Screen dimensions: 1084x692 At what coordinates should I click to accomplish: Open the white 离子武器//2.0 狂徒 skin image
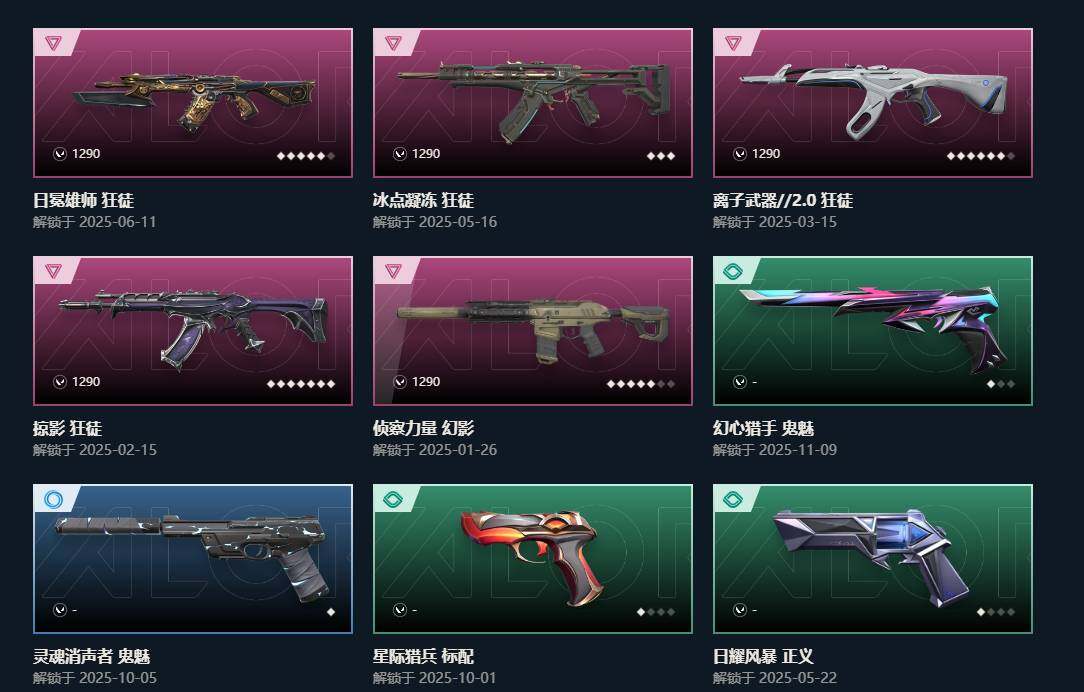(x=872, y=100)
